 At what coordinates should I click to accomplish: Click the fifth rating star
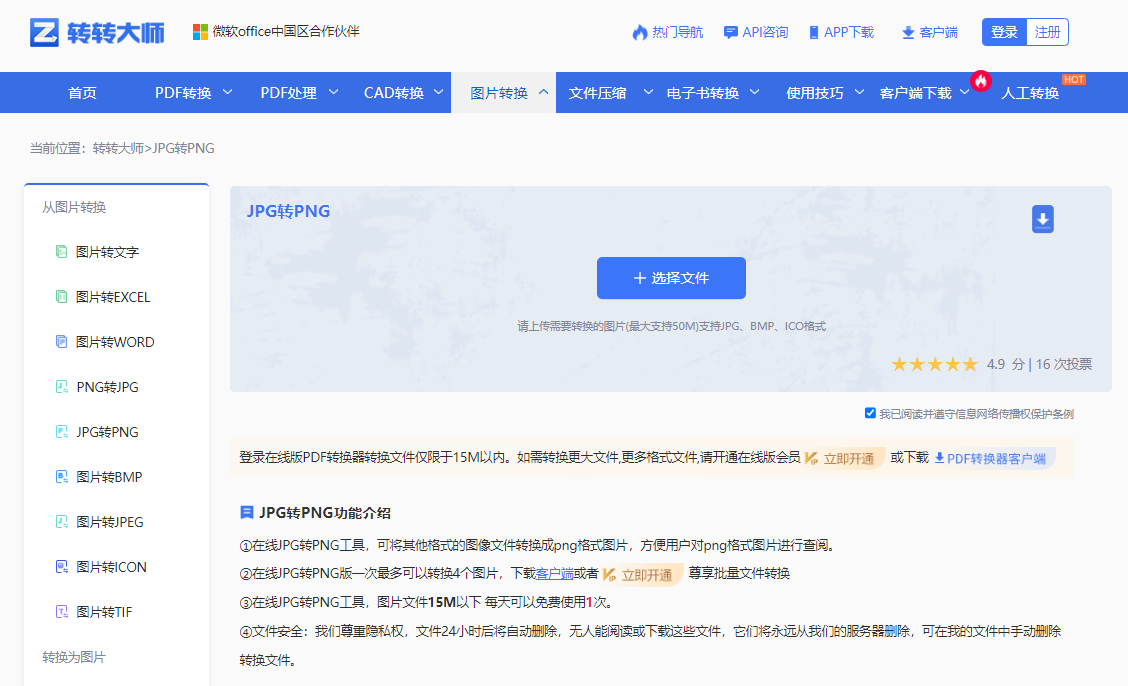coord(969,364)
